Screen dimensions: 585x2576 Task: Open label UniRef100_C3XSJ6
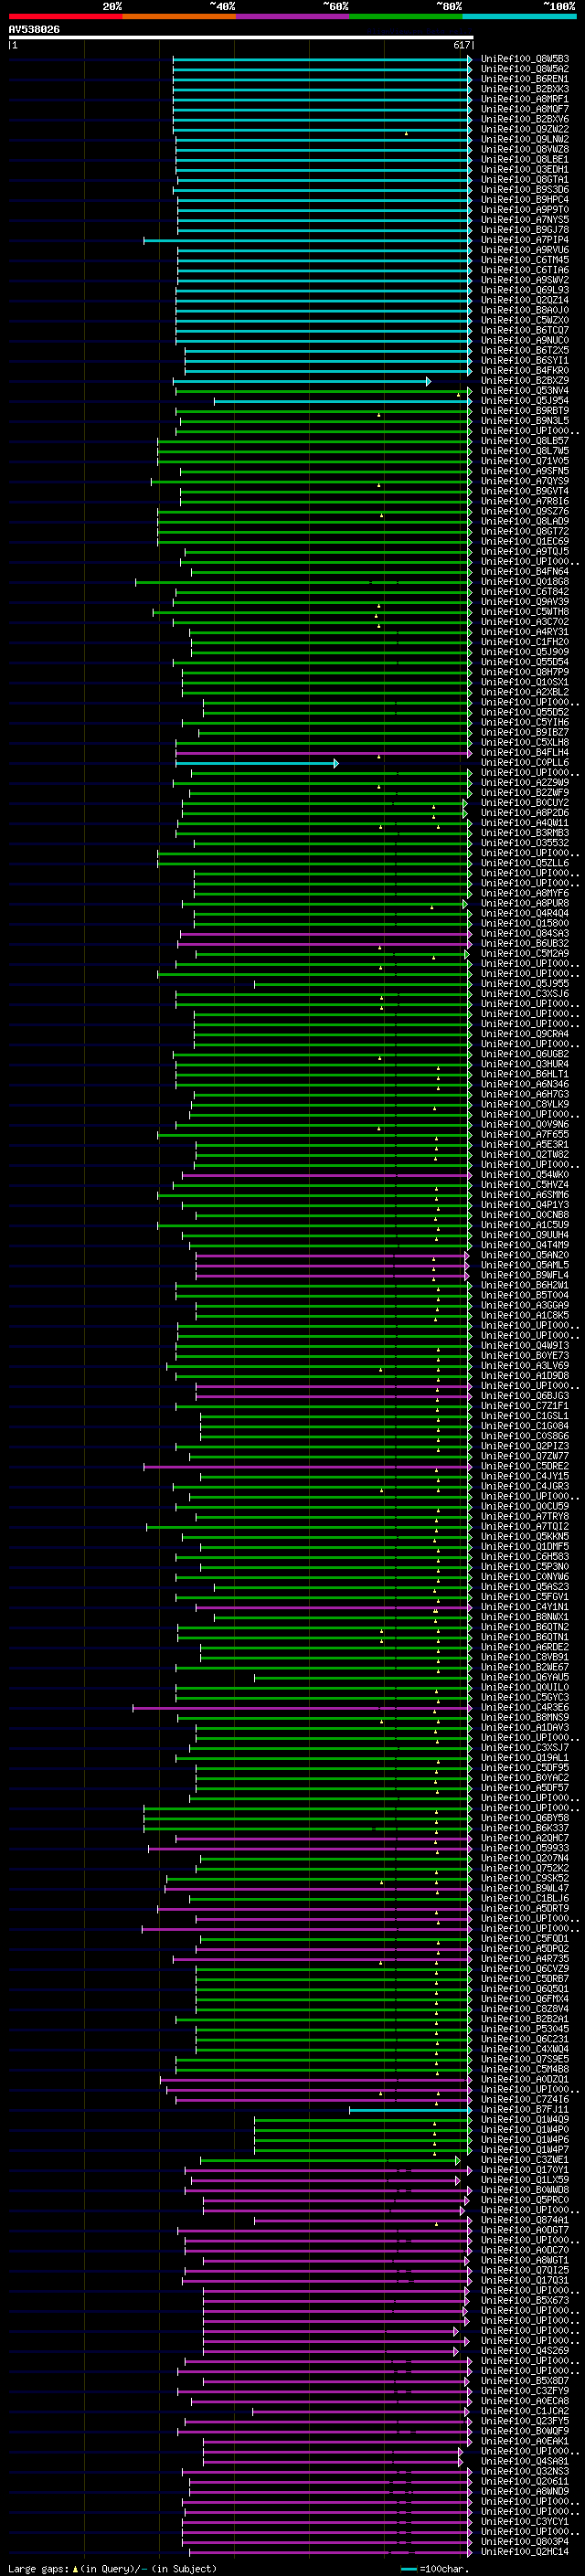point(525,994)
